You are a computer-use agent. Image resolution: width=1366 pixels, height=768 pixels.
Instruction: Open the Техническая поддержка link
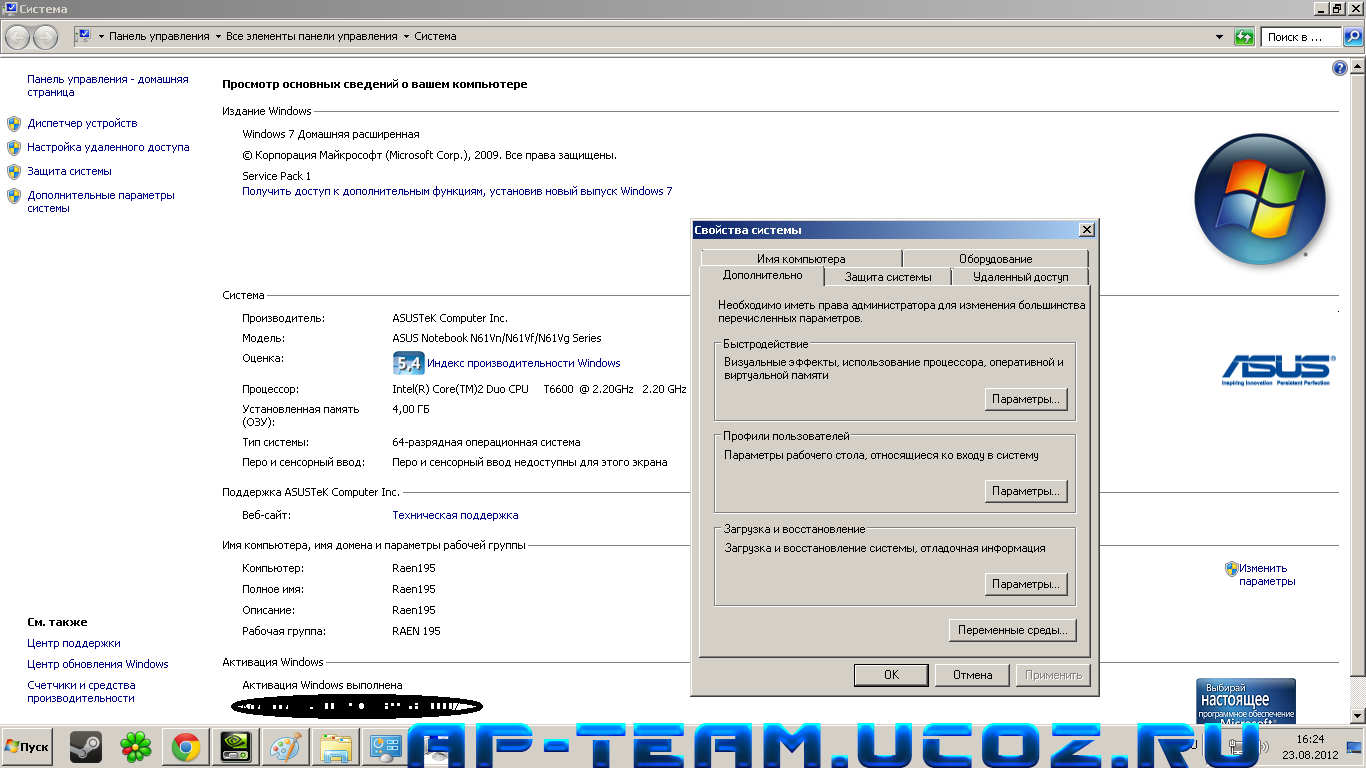(455, 515)
